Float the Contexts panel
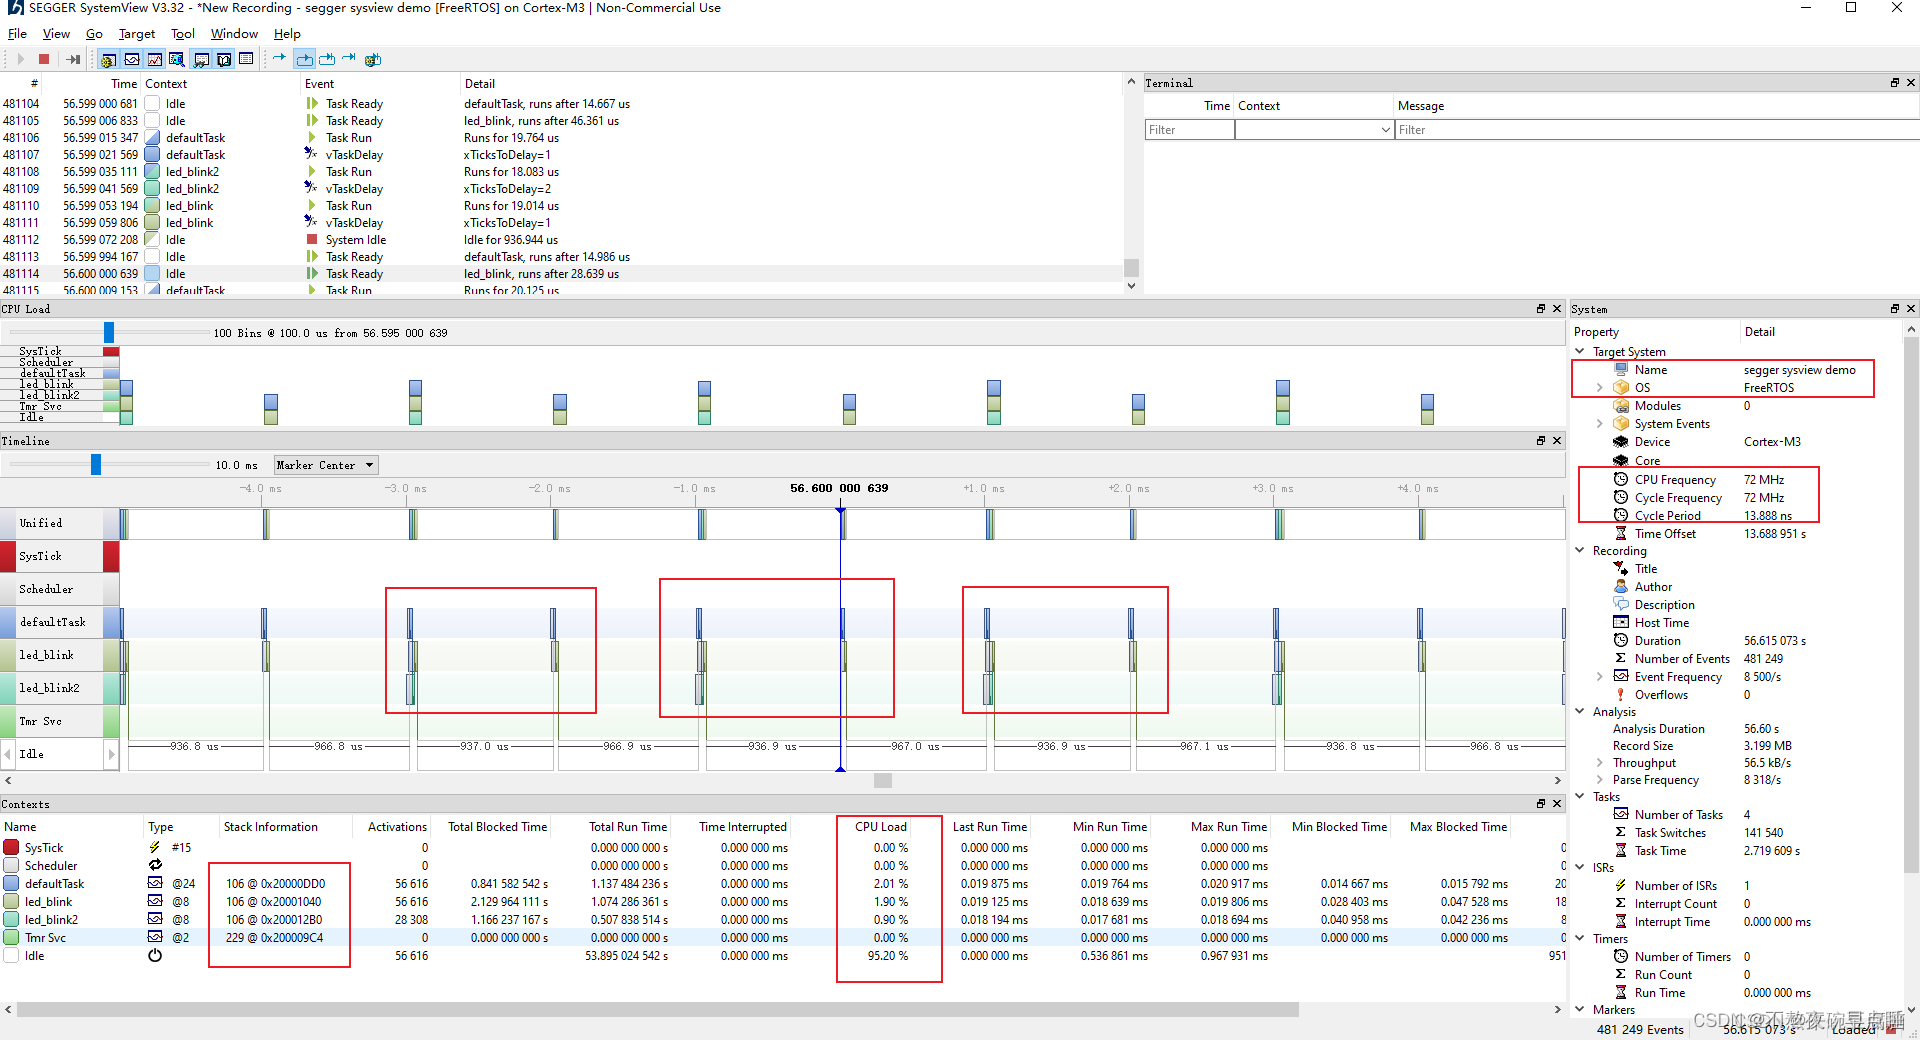This screenshot has height=1040, width=1920. tap(1541, 804)
